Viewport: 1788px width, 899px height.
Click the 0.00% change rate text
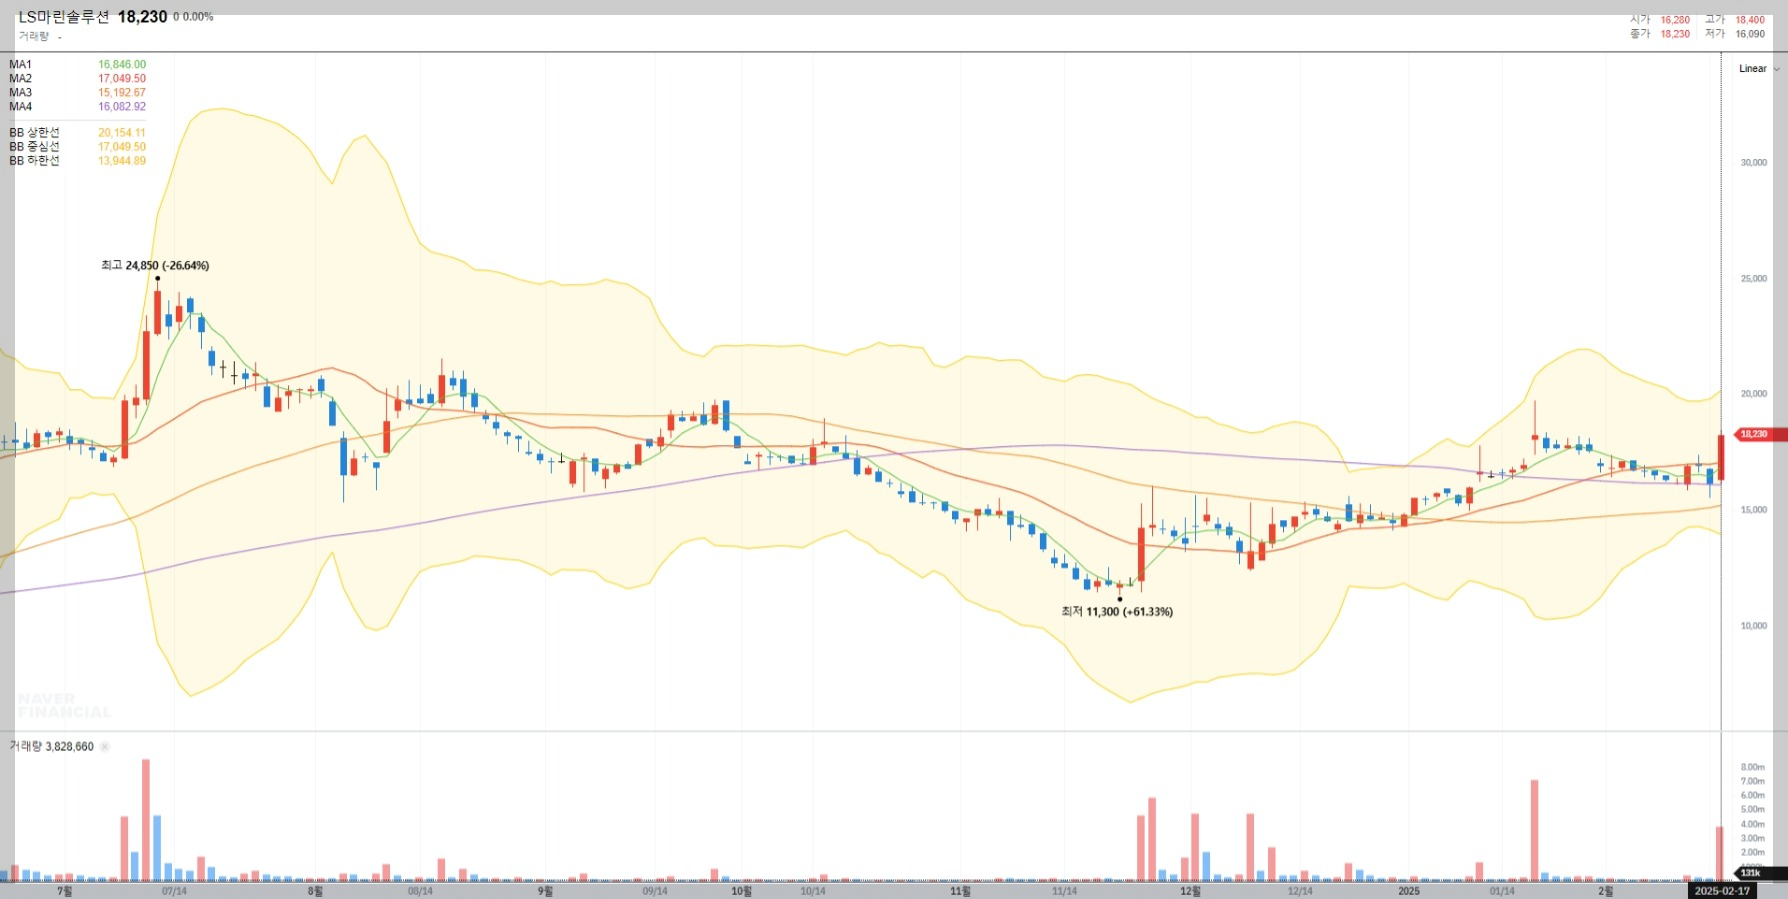tap(198, 17)
